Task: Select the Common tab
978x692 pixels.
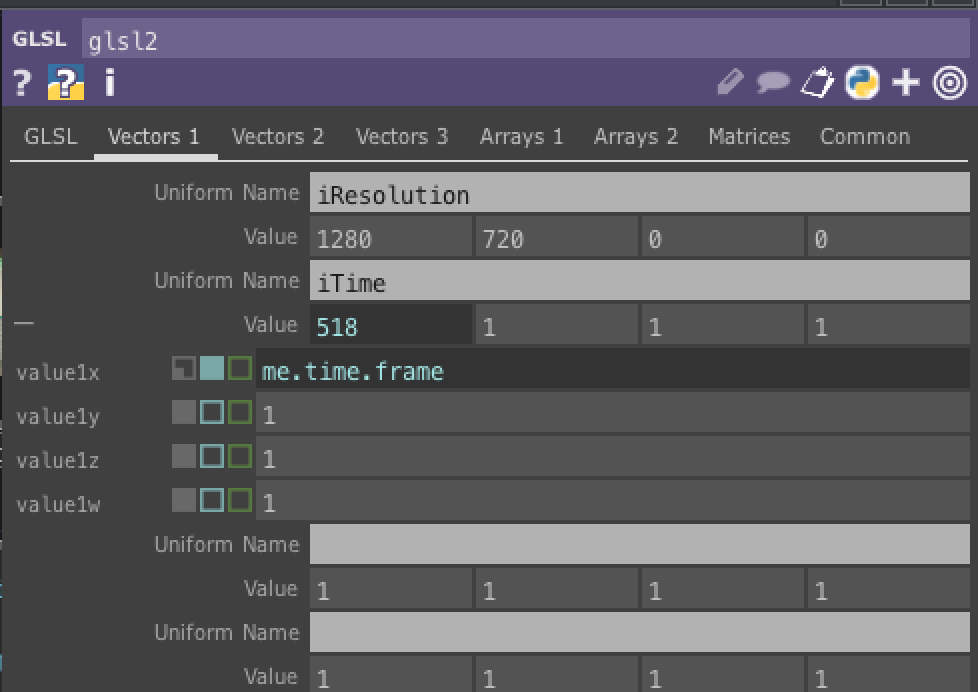Action: (x=864, y=136)
